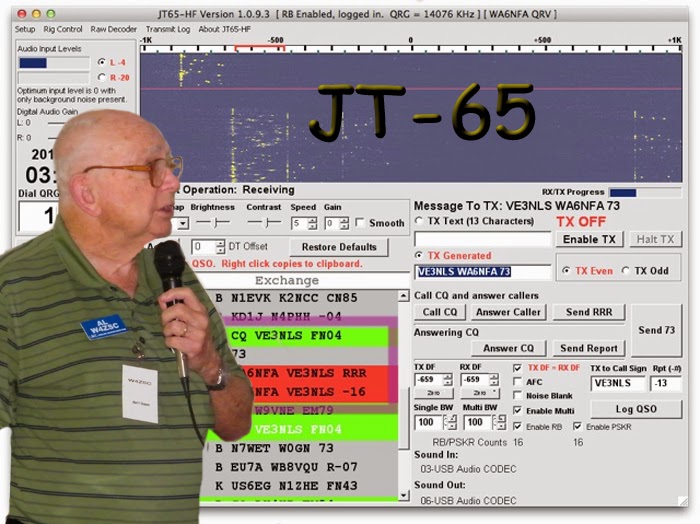Viewport: 700px width, 524px height.
Task: Adjust the Contrast slider
Action: (264, 222)
